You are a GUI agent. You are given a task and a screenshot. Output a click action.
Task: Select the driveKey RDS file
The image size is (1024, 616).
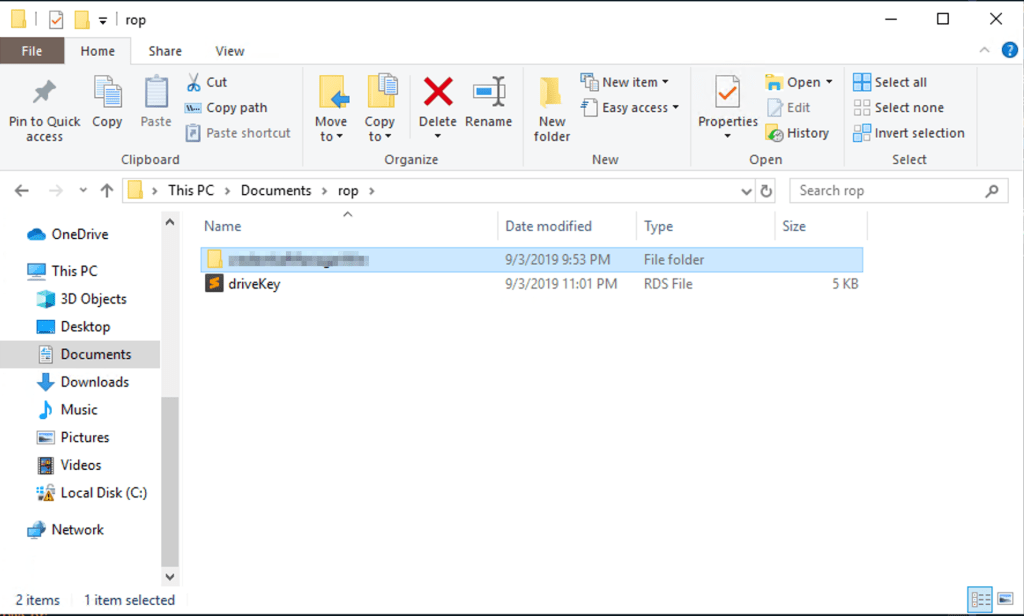click(255, 284)
